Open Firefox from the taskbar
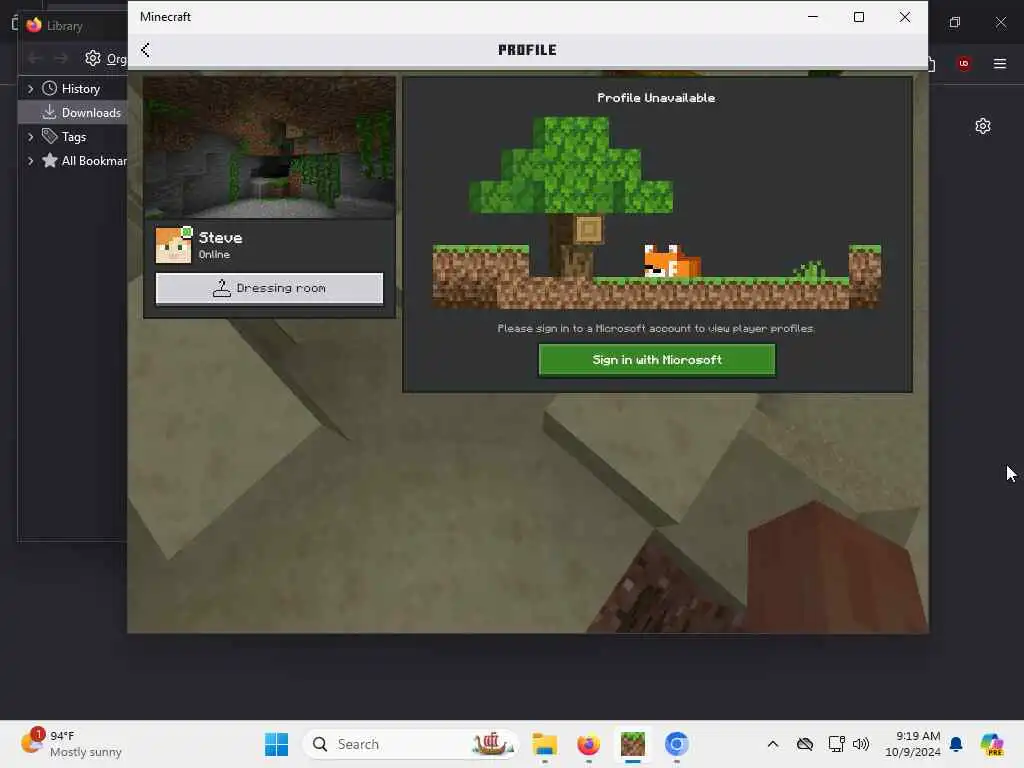The height and width of the screenshot is (768, 1024). [x=588, y=744]
